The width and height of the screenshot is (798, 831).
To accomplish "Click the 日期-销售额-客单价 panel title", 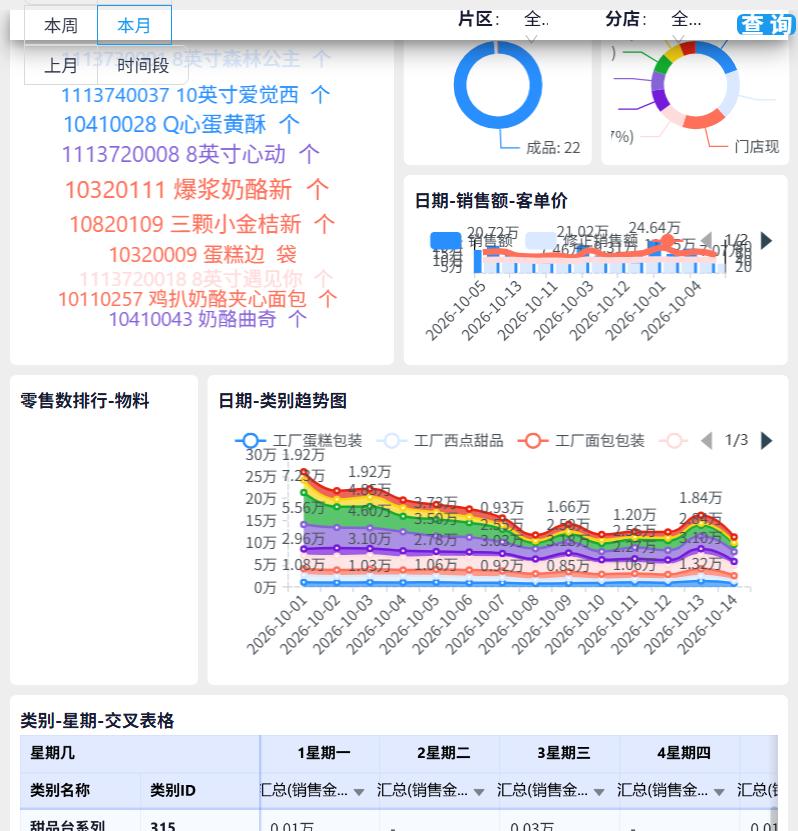I will [491, 201].
